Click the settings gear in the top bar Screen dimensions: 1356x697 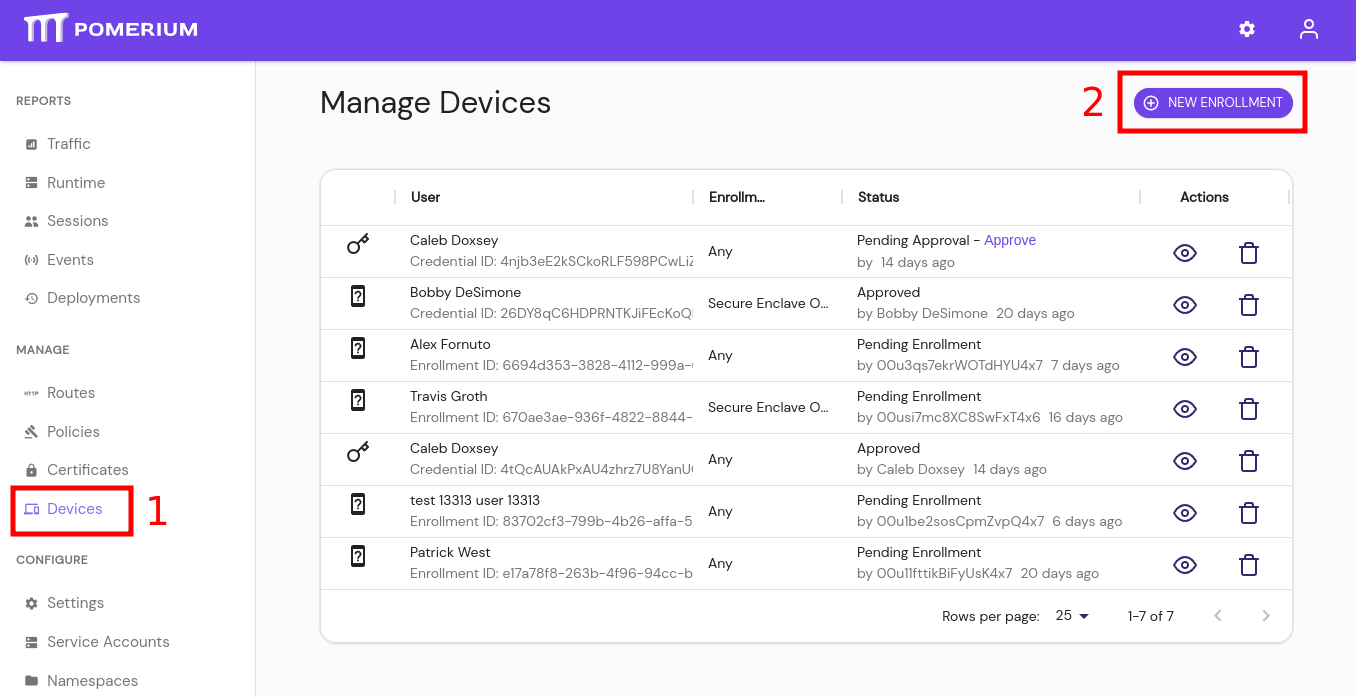pos(1246,29)
